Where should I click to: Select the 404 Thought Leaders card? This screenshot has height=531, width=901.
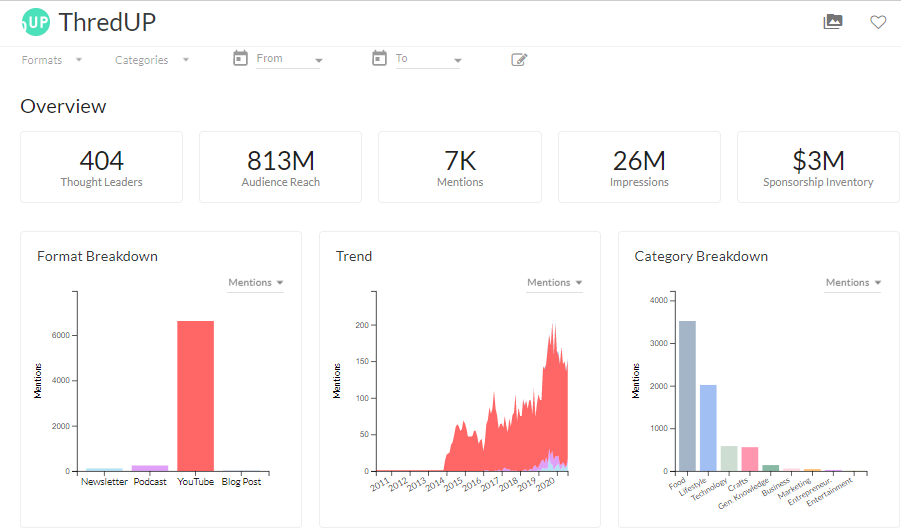pyautogui.click(x=102, y=167)
